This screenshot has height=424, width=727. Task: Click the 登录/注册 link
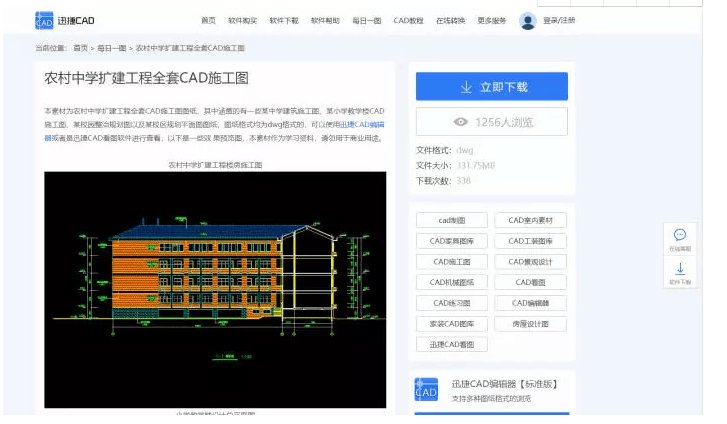coord(559,20)
